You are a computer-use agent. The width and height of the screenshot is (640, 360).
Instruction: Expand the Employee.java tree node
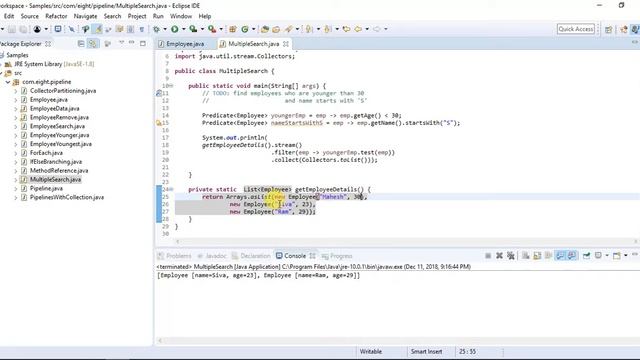16,100
